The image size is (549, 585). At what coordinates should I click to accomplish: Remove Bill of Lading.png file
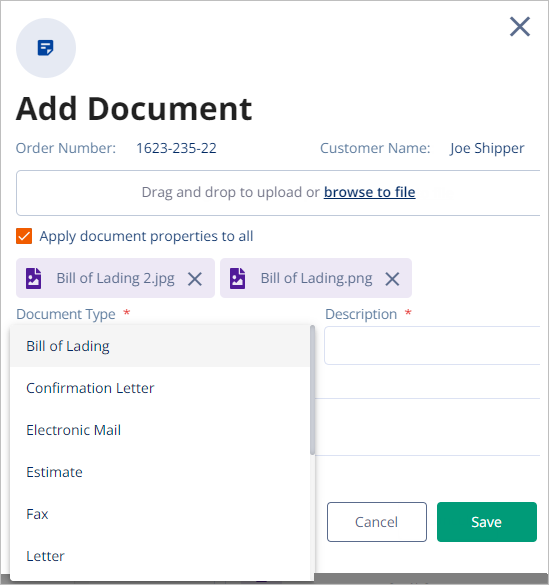392,279
